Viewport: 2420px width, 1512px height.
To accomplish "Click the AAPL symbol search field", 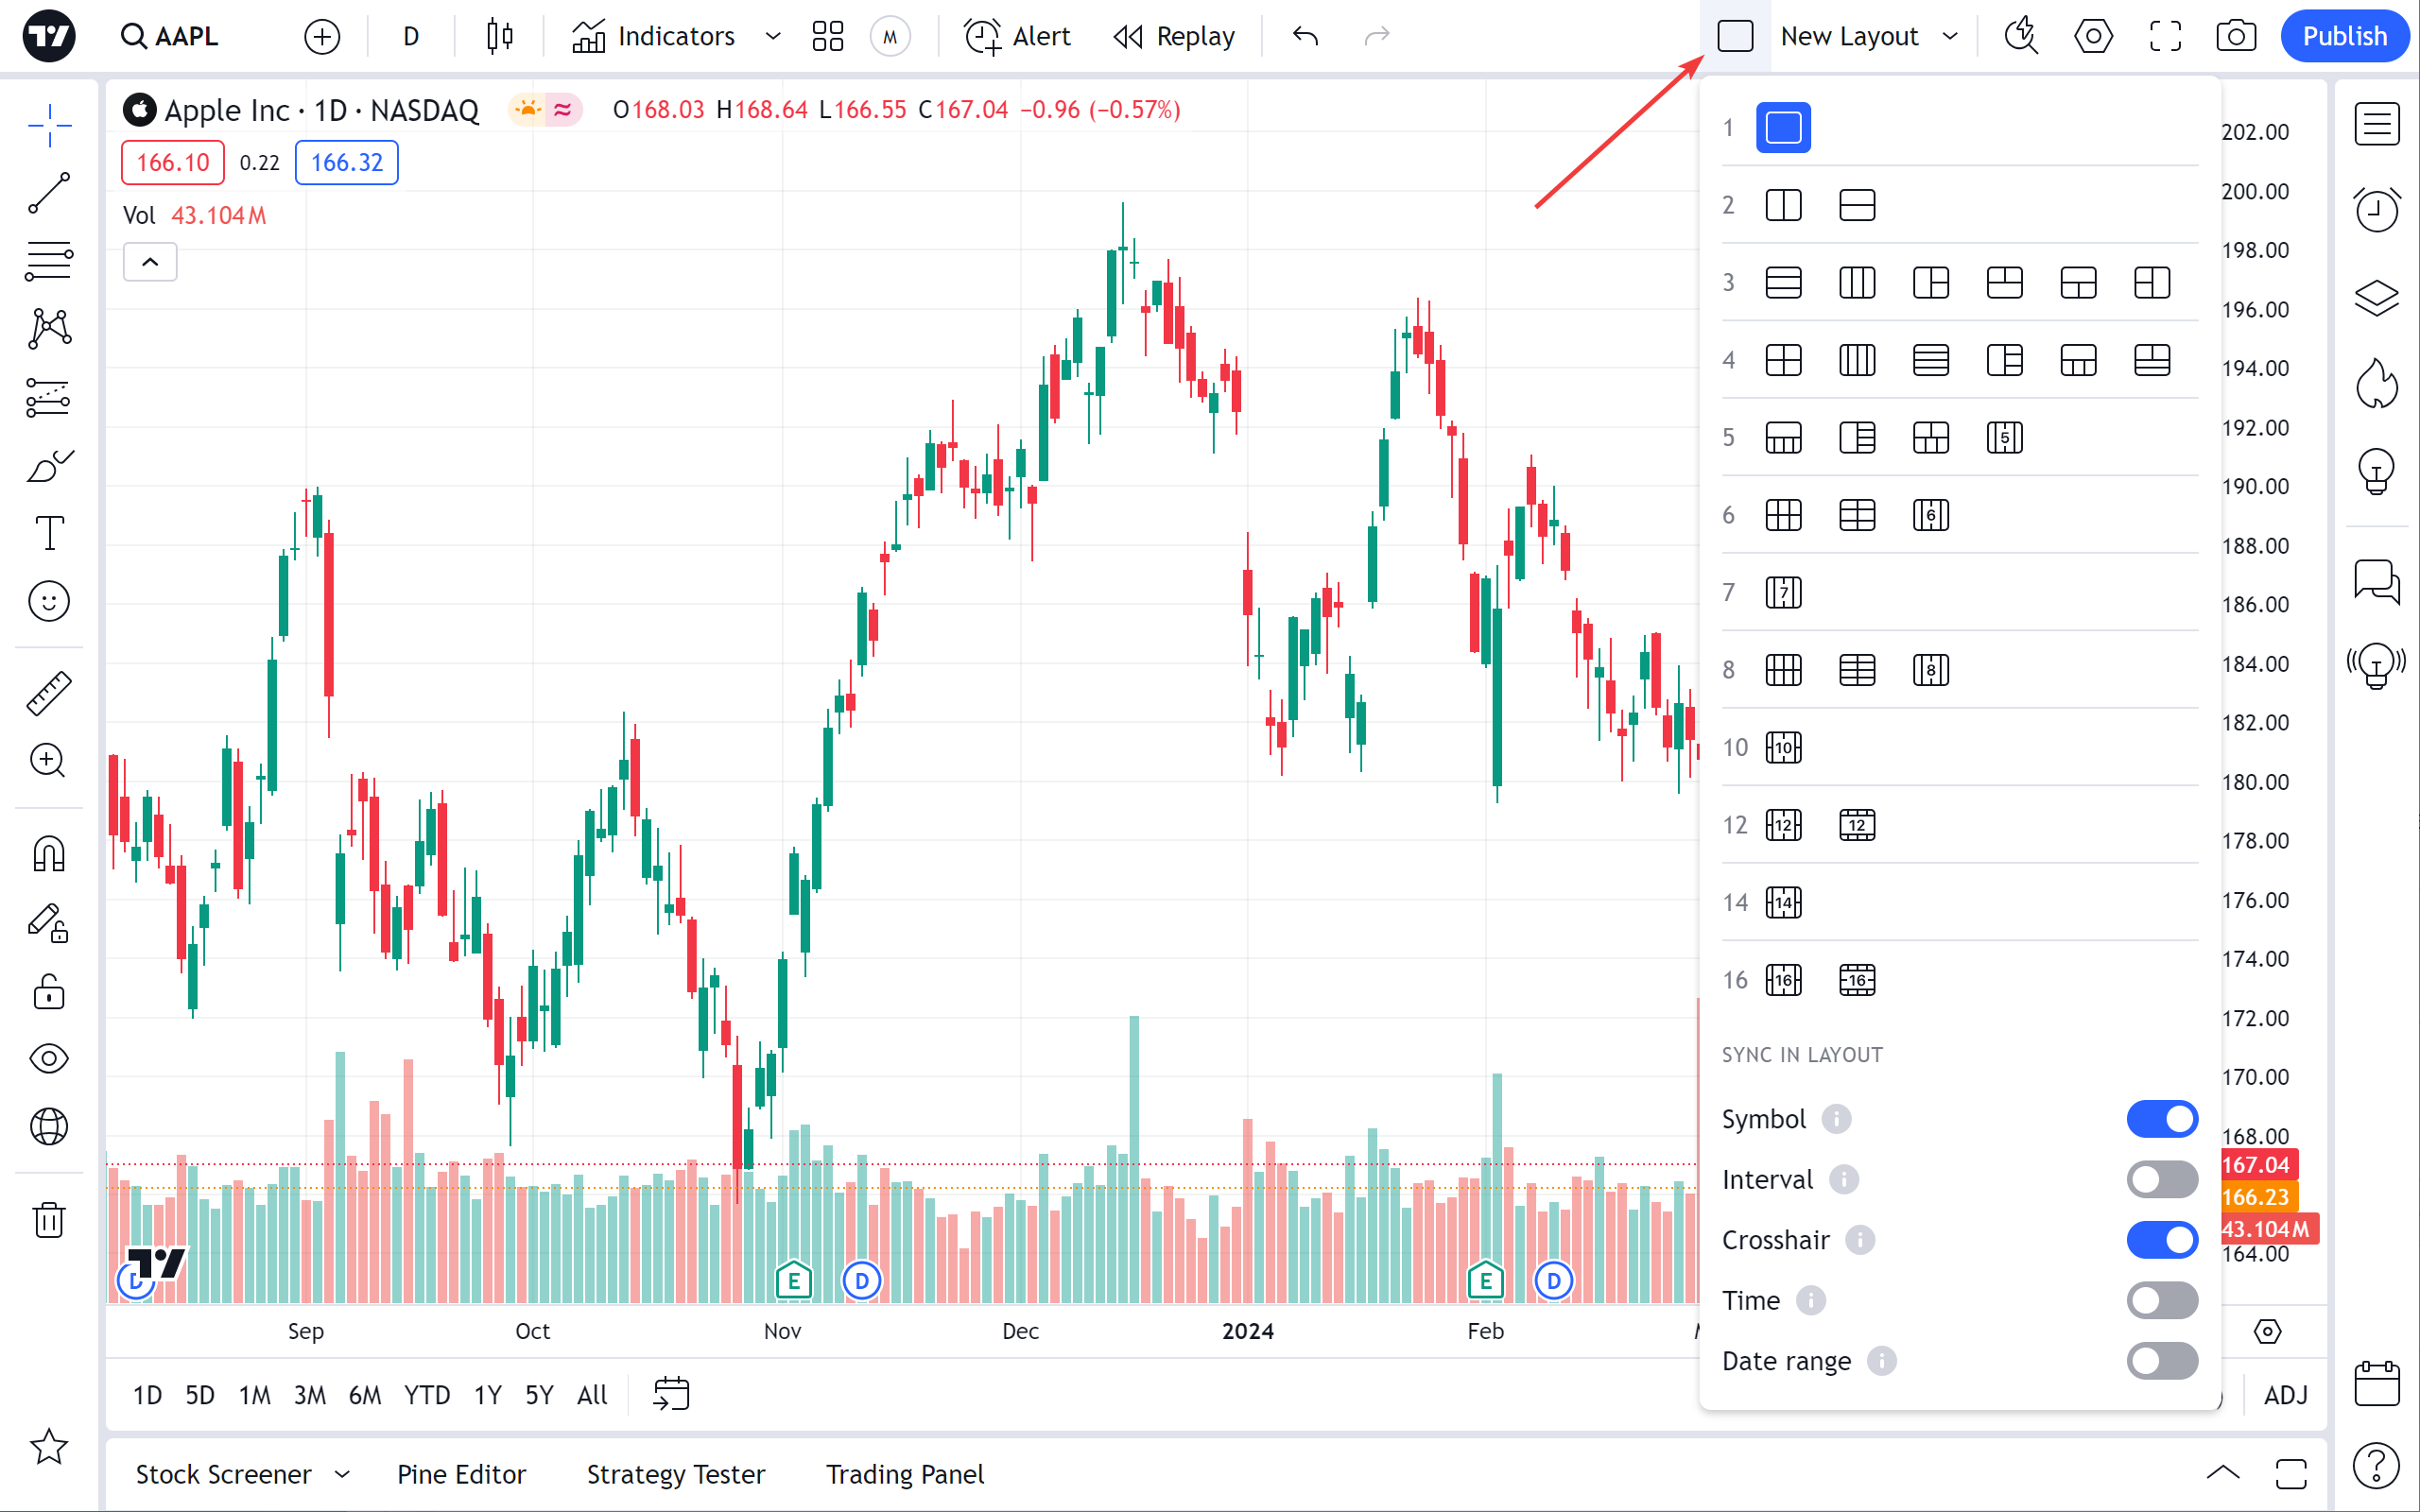I will tap(186, 37).
